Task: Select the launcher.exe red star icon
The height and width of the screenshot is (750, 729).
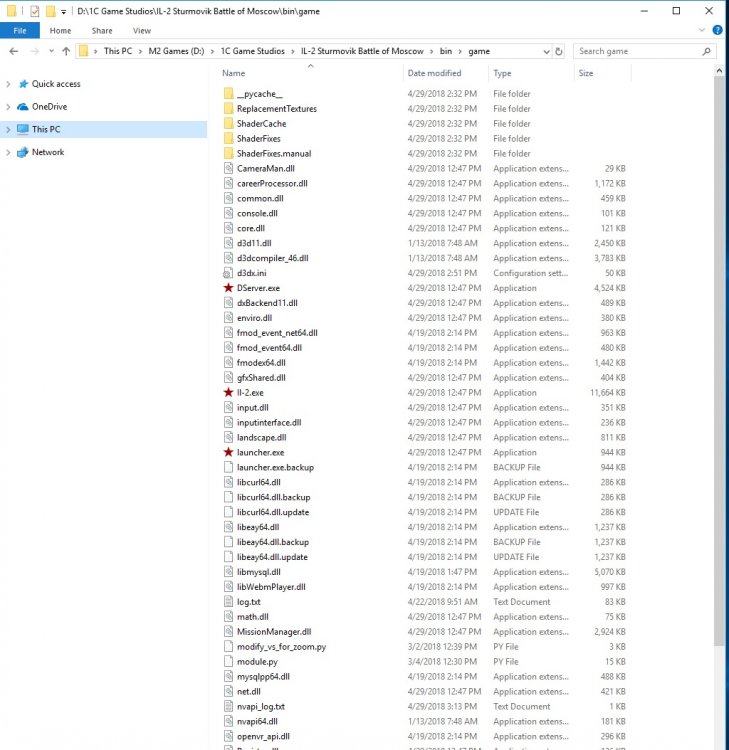Action: [229, 452]
